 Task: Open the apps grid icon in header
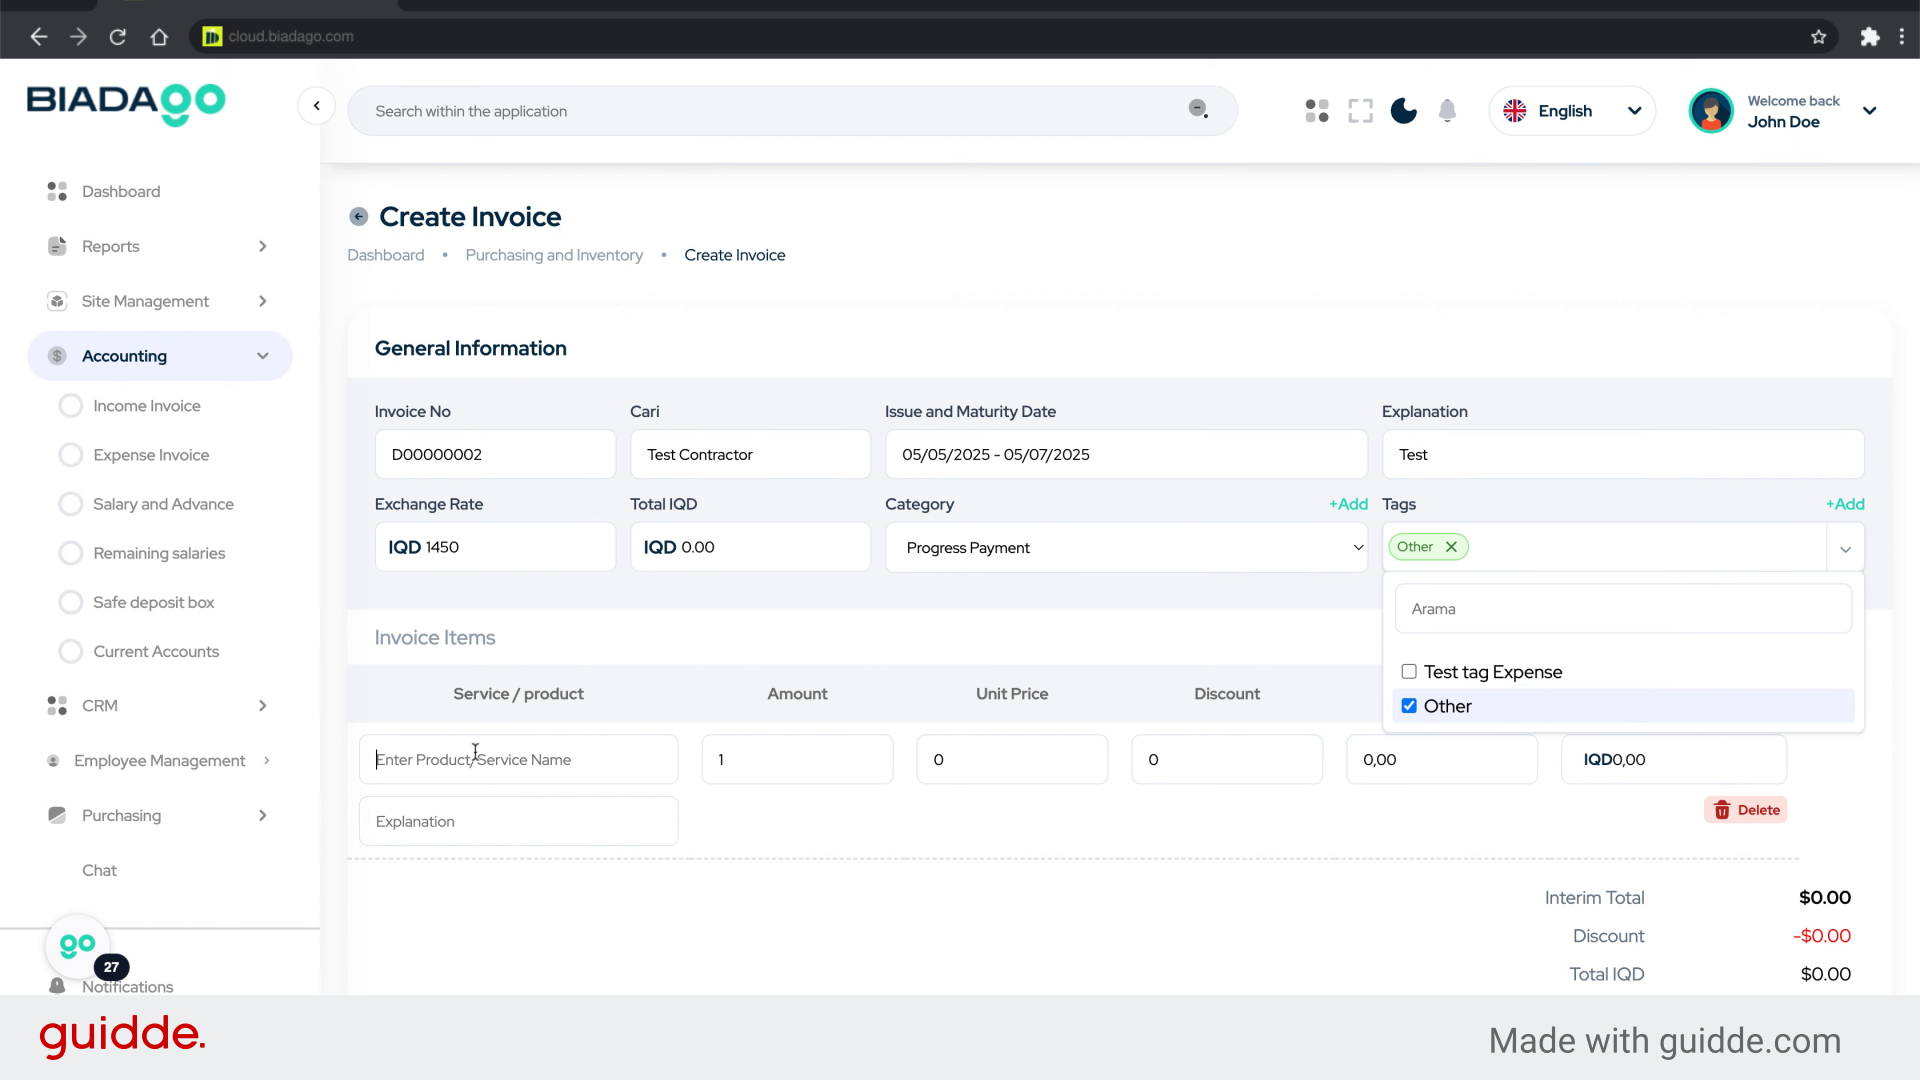point(1317,111)
